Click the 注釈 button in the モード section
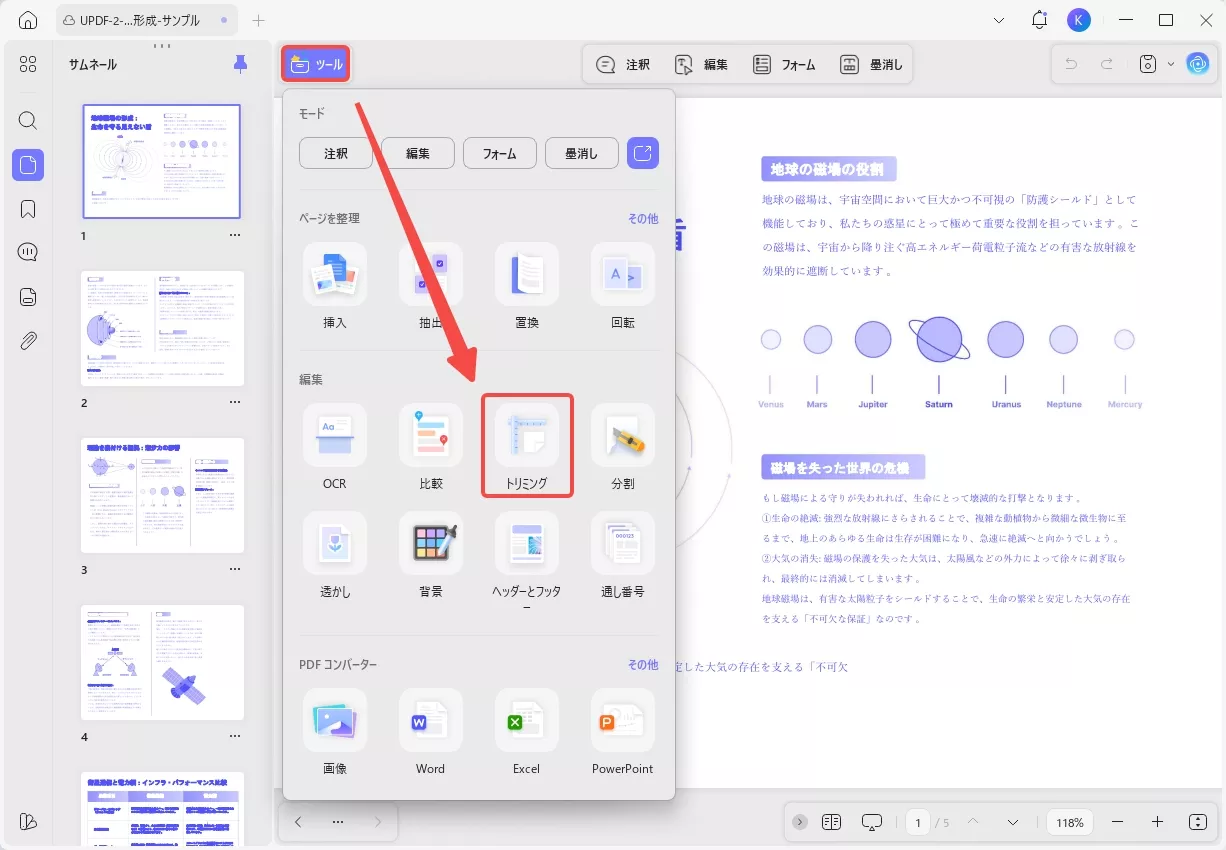Image resolution: width=1226 pixels, height=850 pixels. 336,153
